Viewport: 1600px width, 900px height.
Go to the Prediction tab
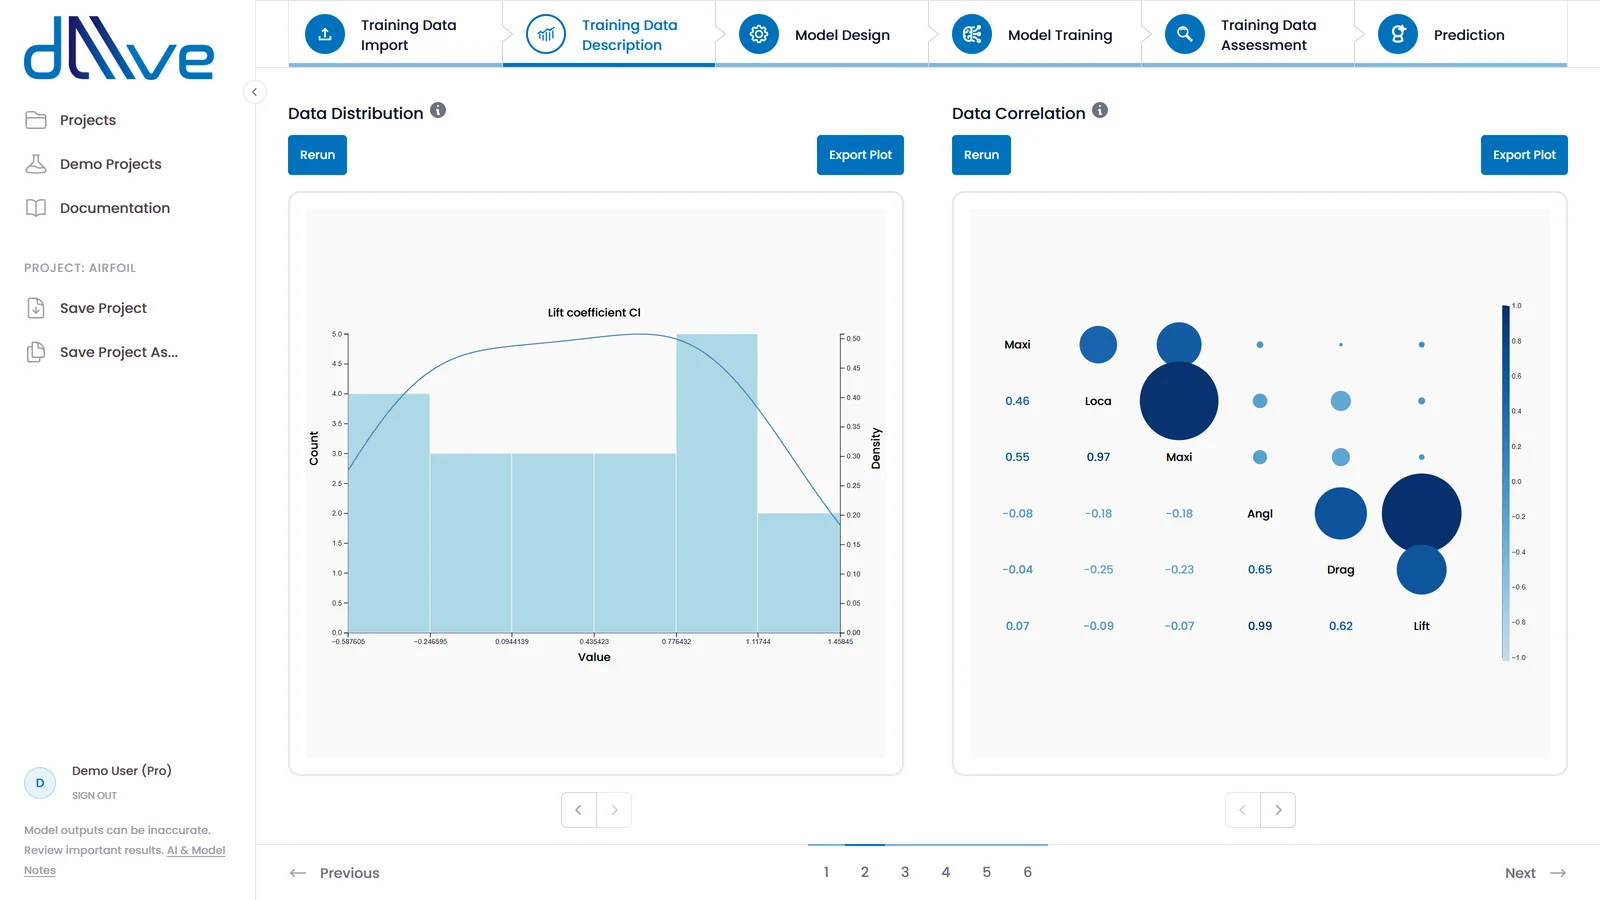1461,34
